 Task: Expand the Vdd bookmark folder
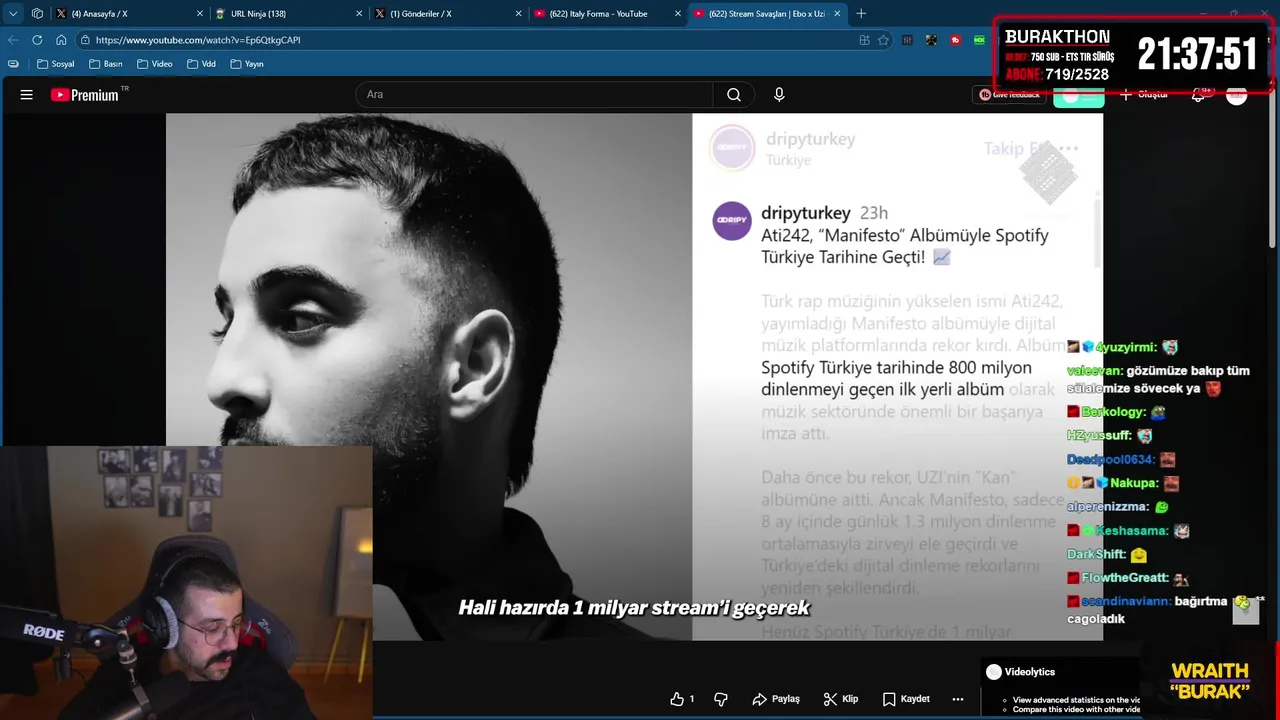click(201, 64)
